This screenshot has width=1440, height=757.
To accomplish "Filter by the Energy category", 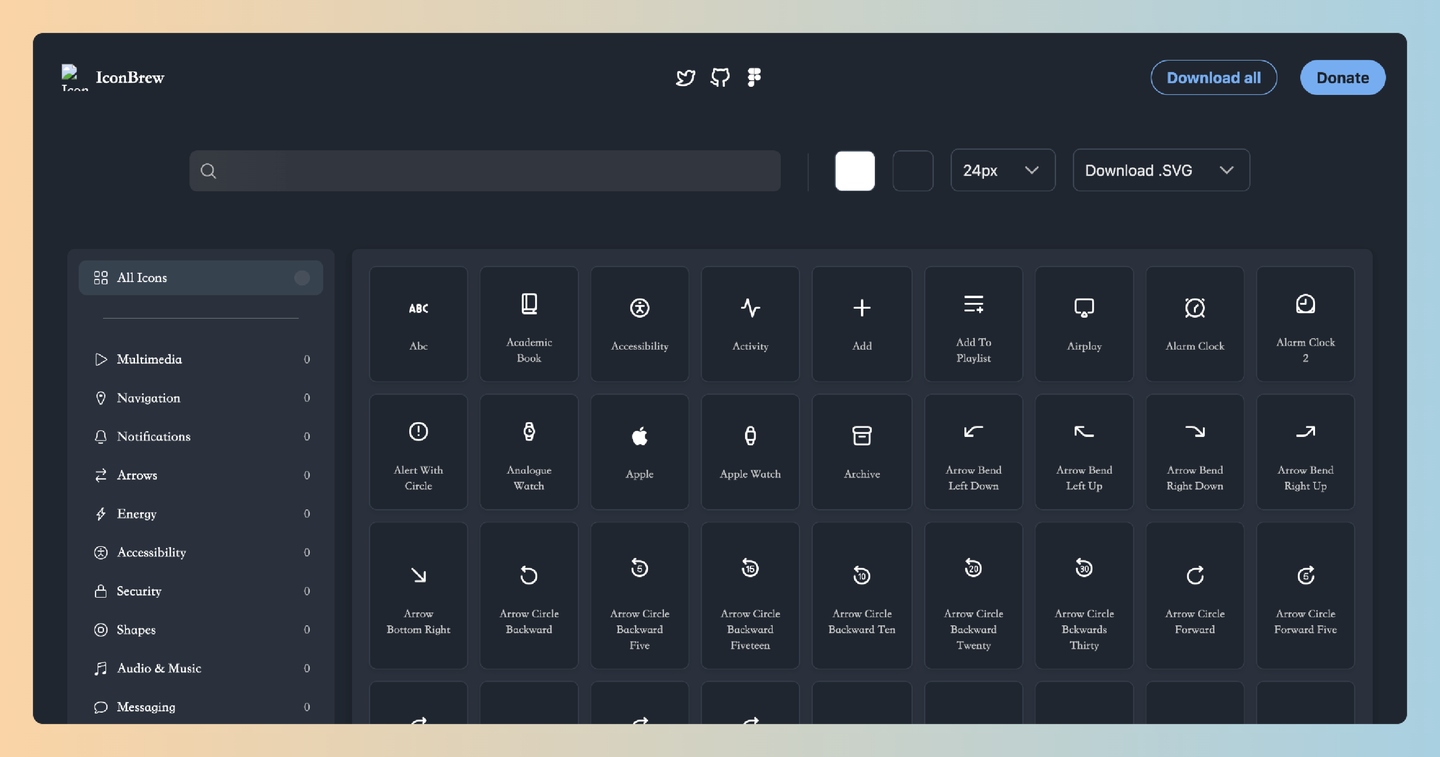I will [201, 514].
